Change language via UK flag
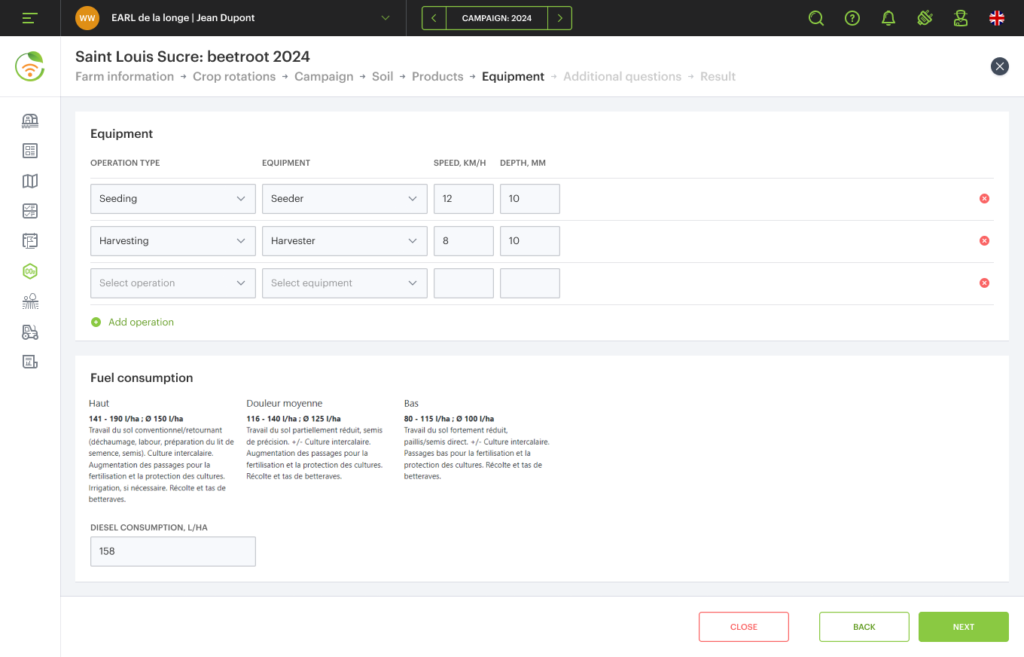 coord(997,18)
